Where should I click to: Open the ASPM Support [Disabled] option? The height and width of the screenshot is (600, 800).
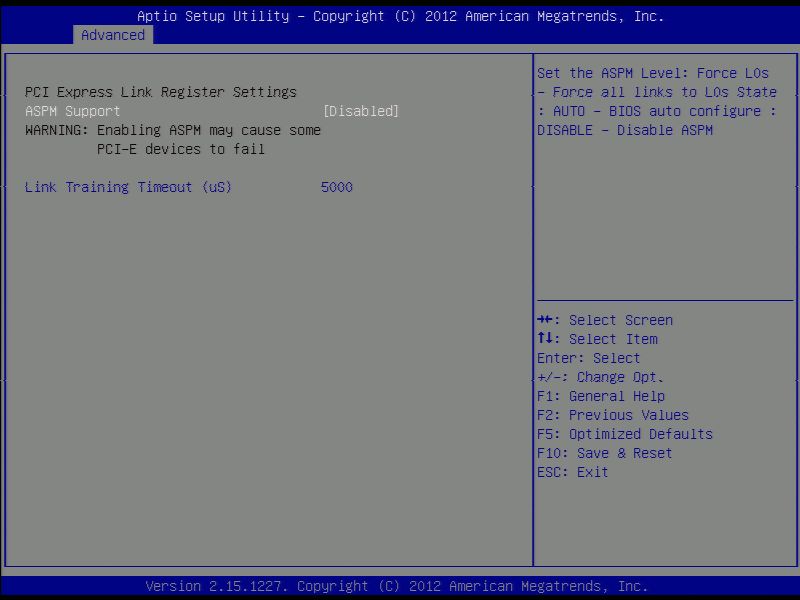tap(361, 111)
